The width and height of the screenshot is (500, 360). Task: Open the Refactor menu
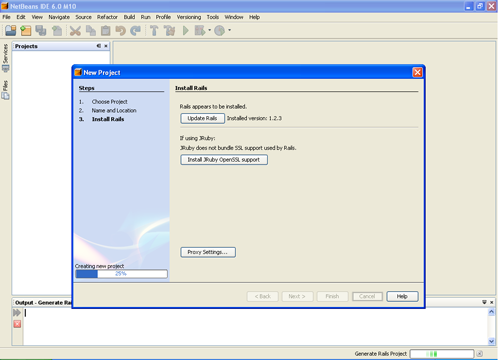(x=107, y=17)
